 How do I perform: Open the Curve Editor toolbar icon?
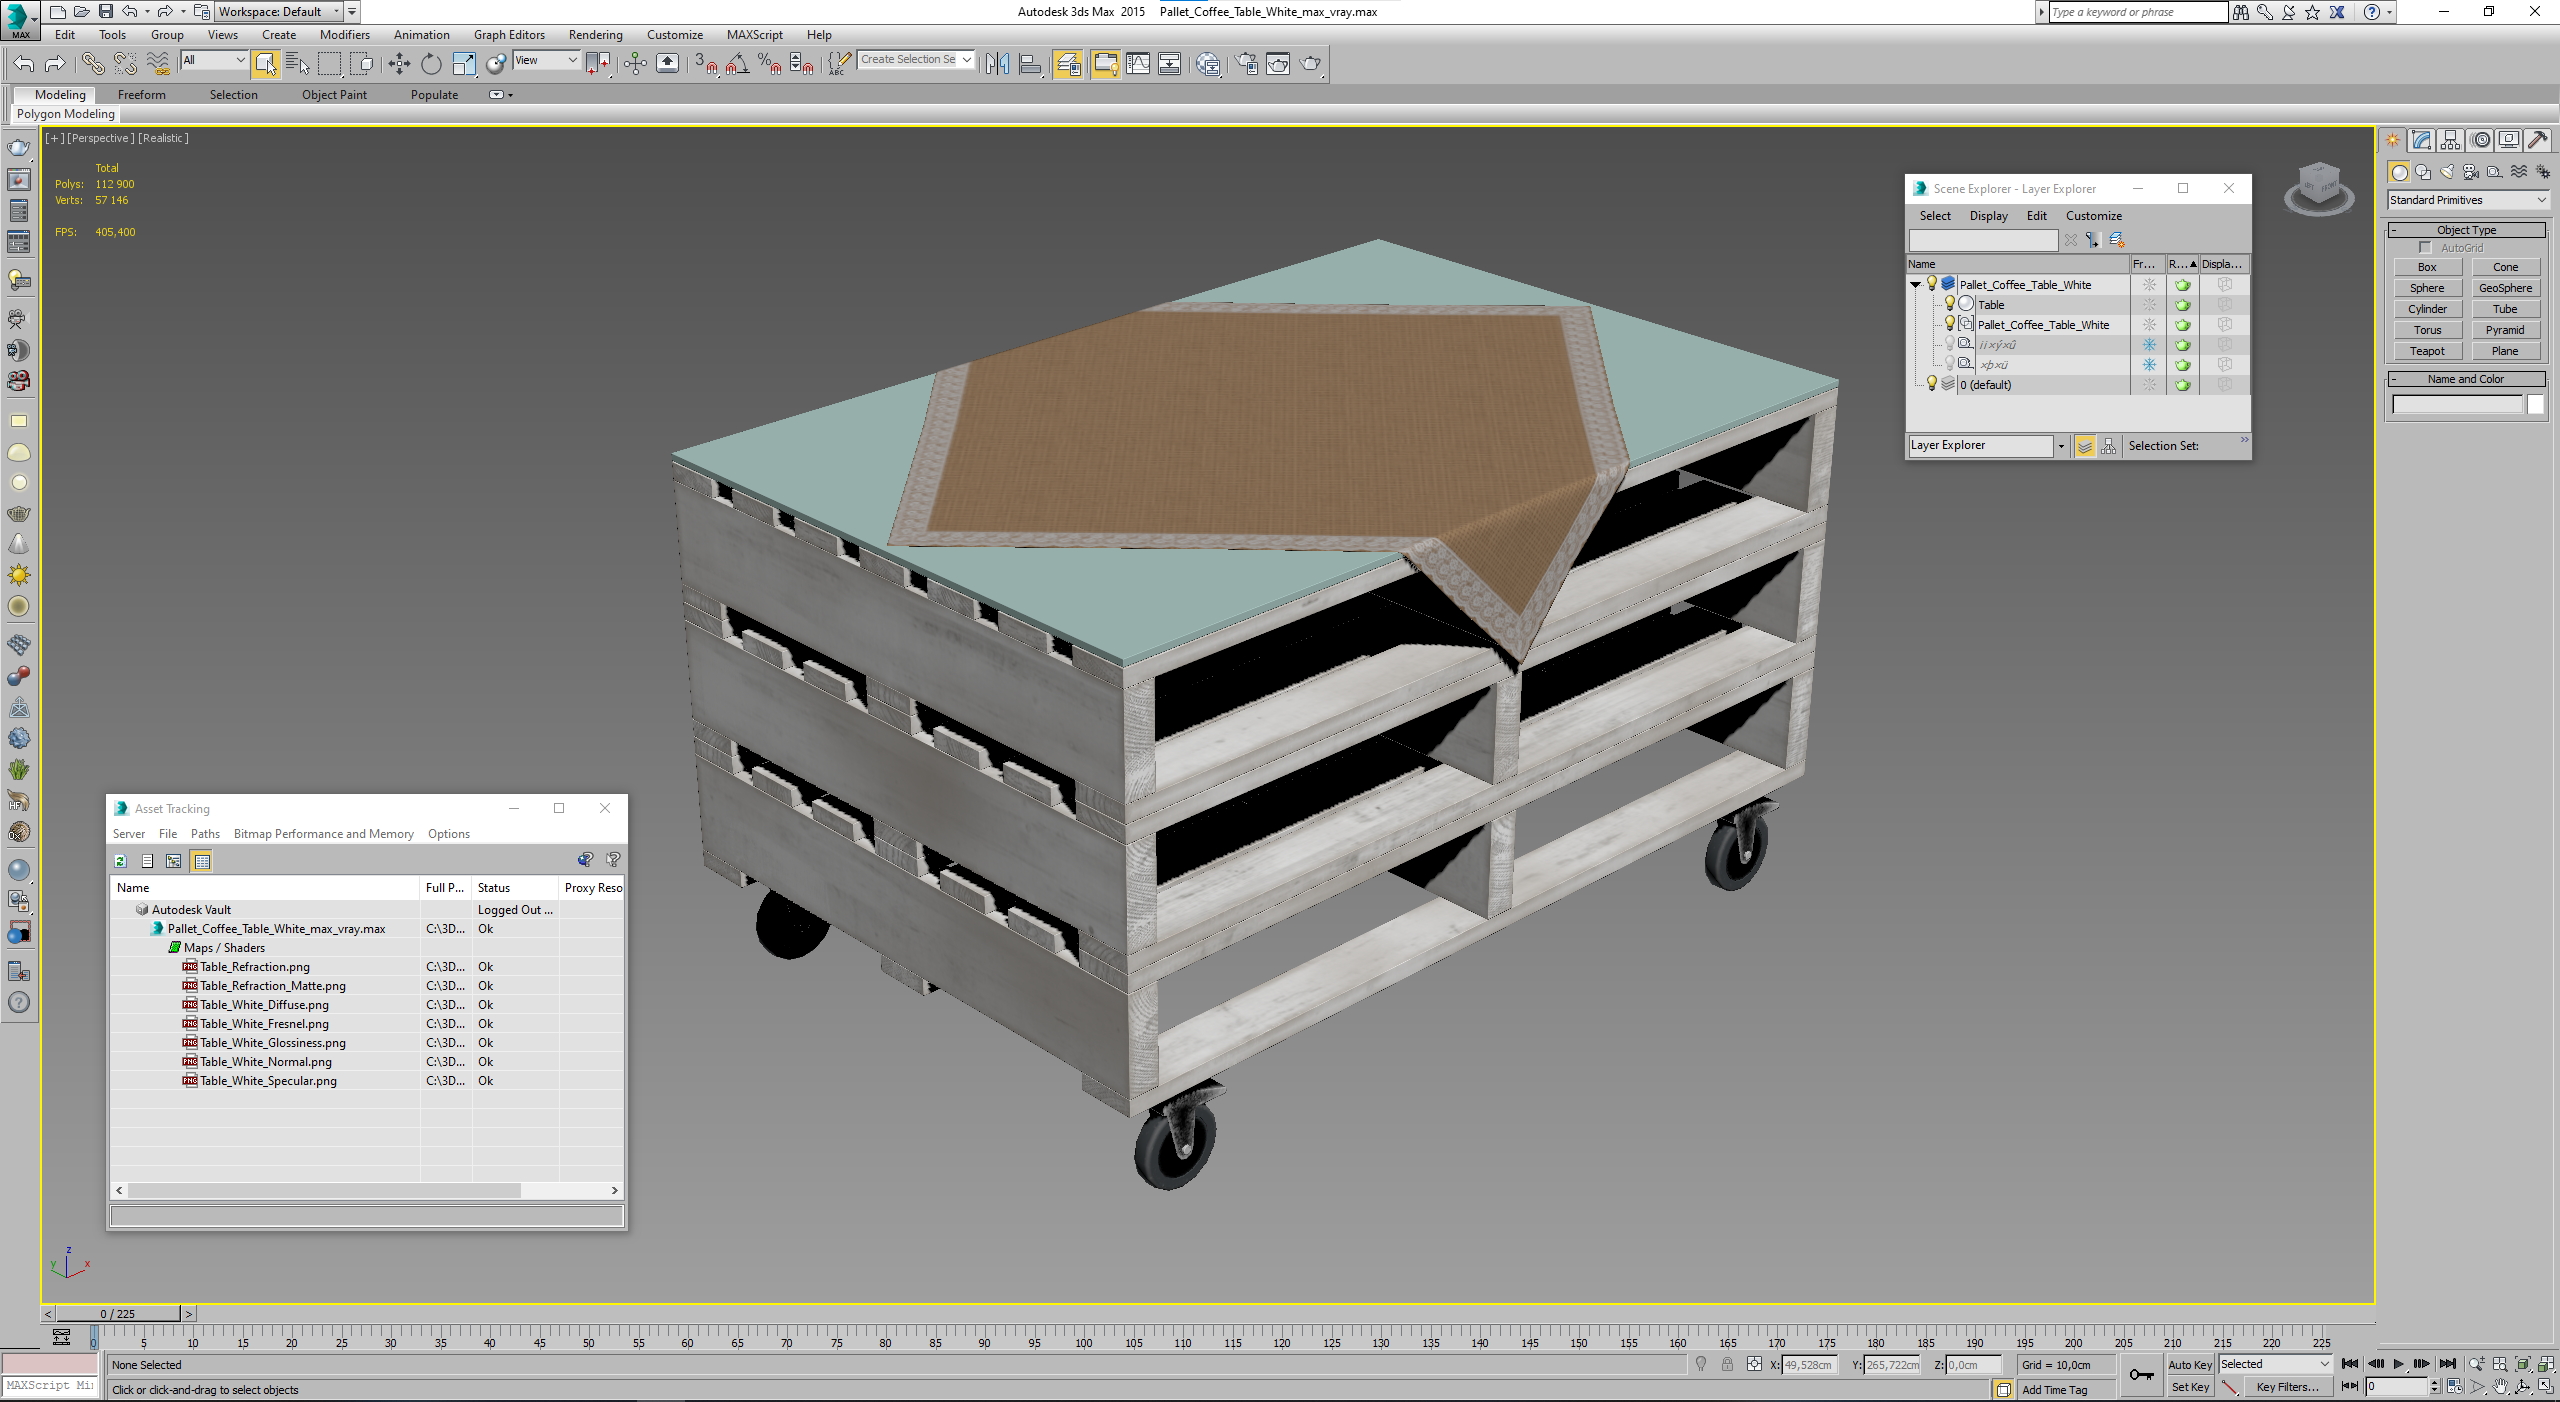pyautogui.click(x=1138, y=64)
